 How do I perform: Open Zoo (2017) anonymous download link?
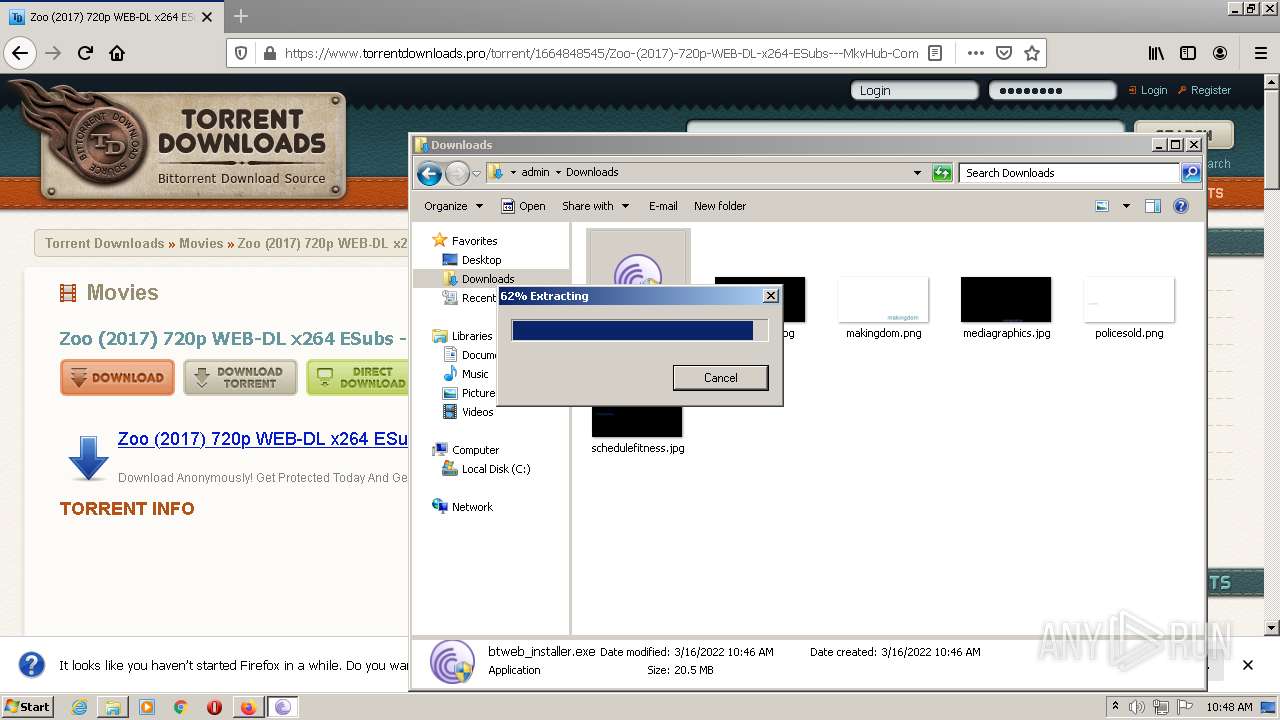pyautogui.click(x=263, y=439)
